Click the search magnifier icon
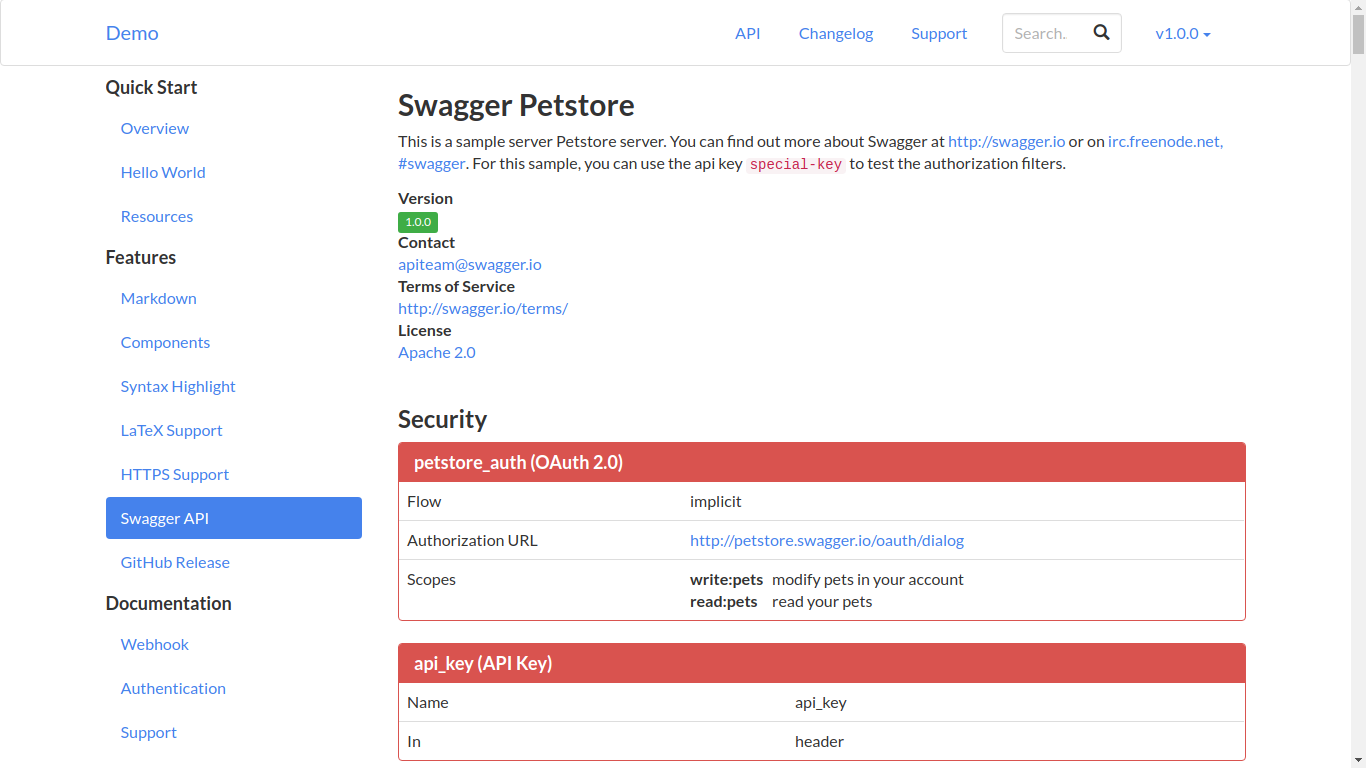Screen dimensions: 1366x768 (x=1101, y=33)
